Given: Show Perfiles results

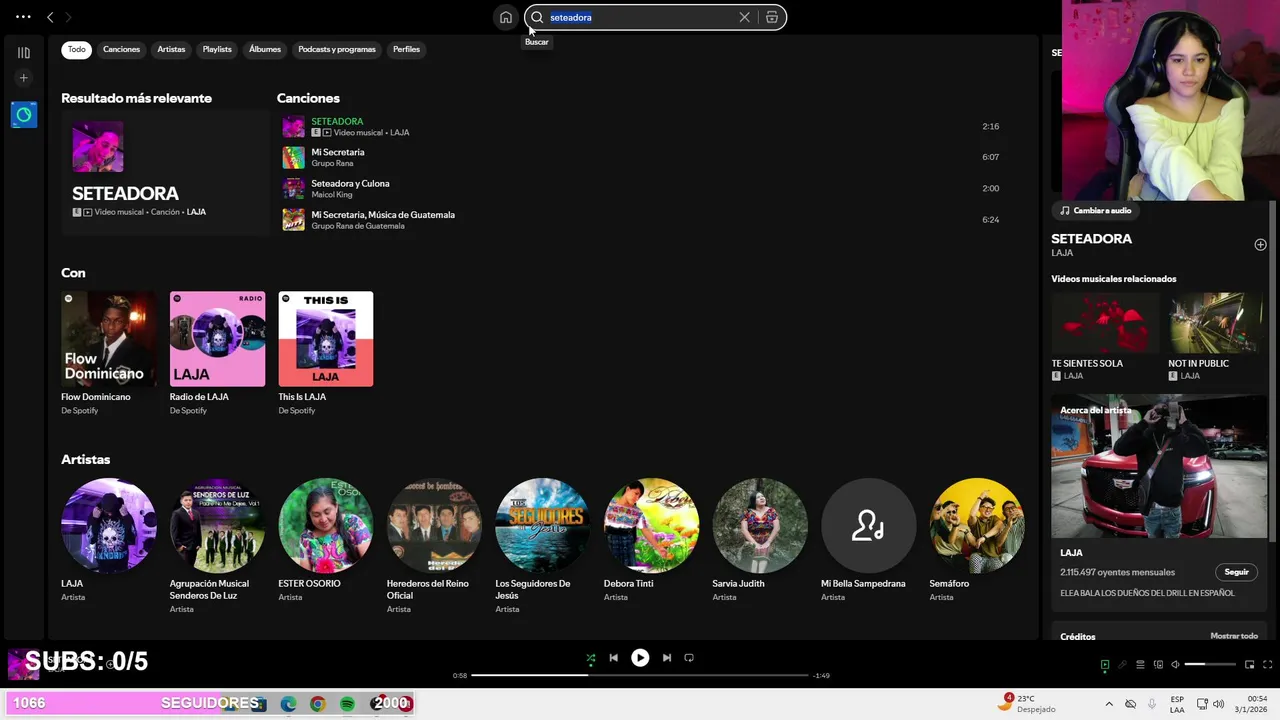Looking at the screenshot, I should 406,49.
